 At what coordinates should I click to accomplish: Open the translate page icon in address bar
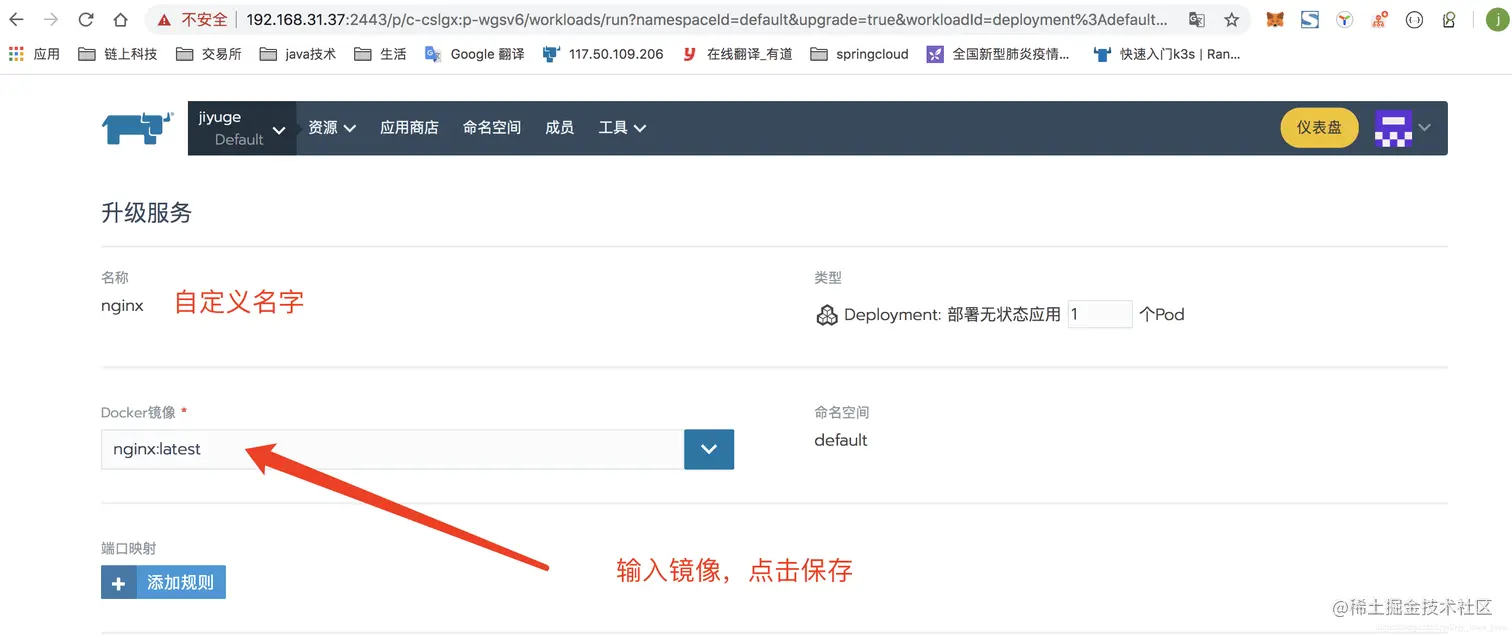[1197, 19]
